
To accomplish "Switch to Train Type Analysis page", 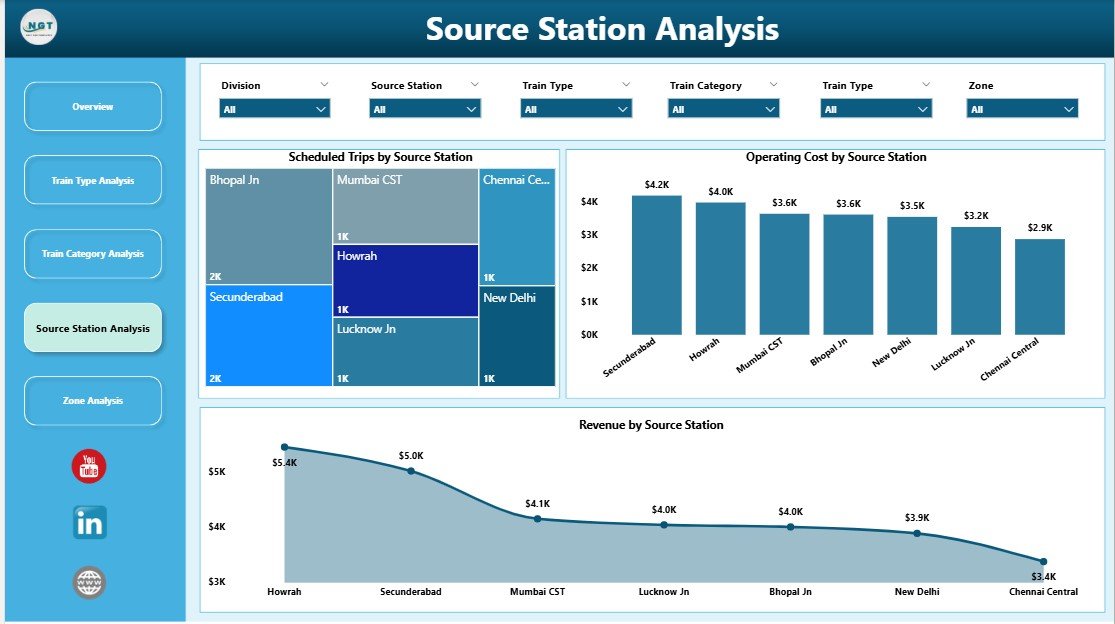I will (93, 180).
